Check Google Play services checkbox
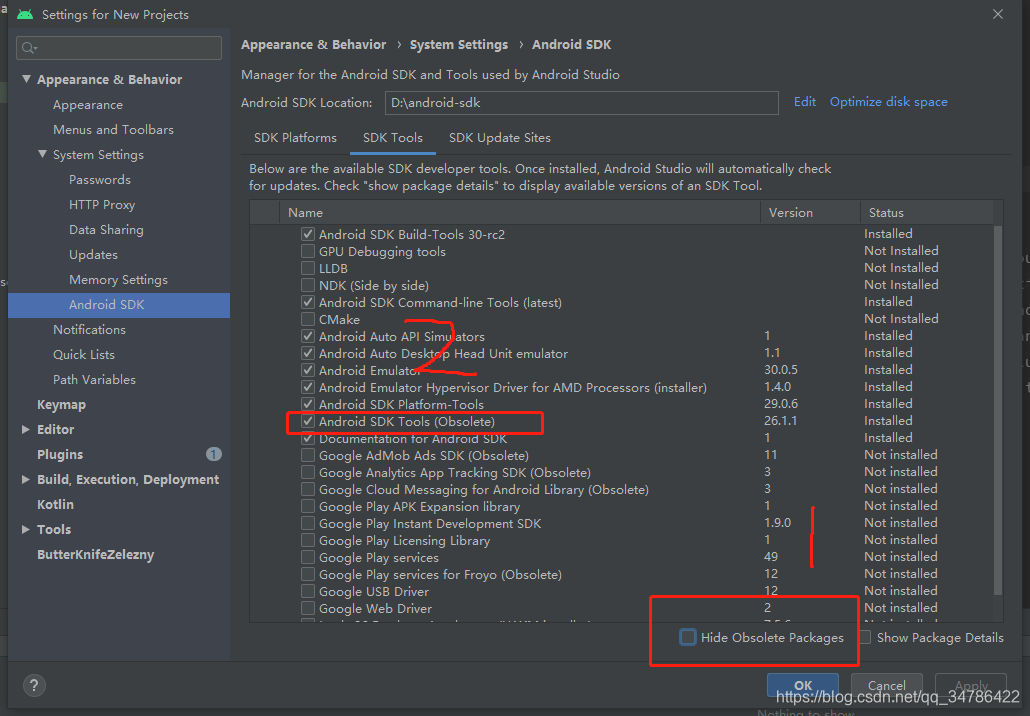Viewport: 1030px width, 716px height. tap(307, 557)
